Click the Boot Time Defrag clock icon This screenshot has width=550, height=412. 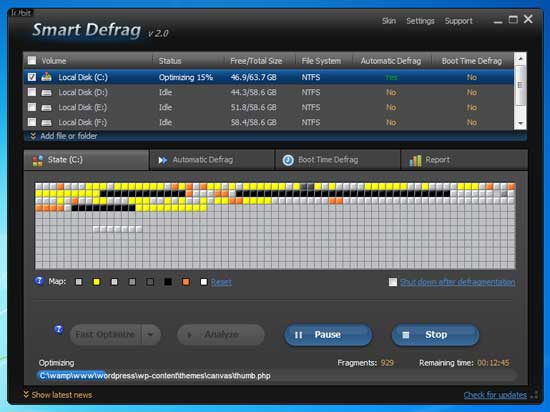tap(288, 160)
